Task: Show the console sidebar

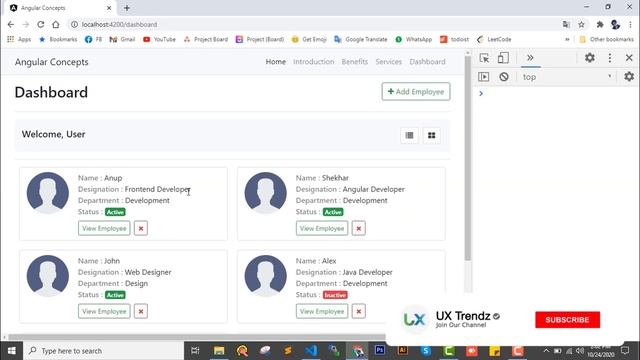Action: tap(484, 77)
